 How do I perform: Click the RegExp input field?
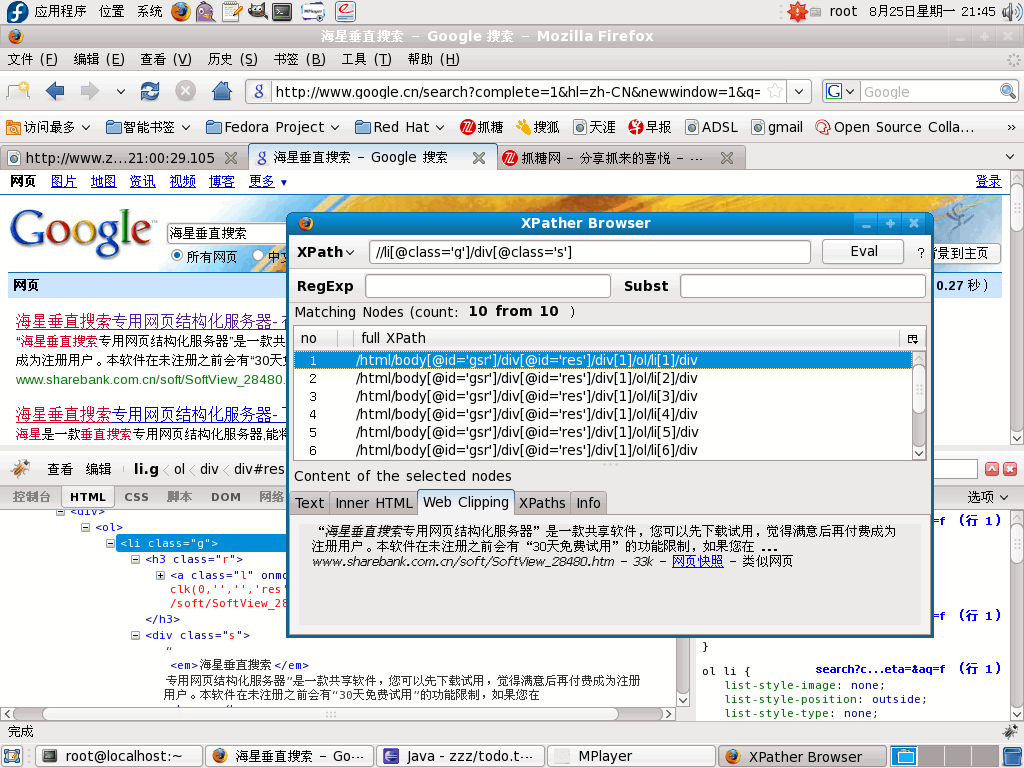[x=488, y=286]
